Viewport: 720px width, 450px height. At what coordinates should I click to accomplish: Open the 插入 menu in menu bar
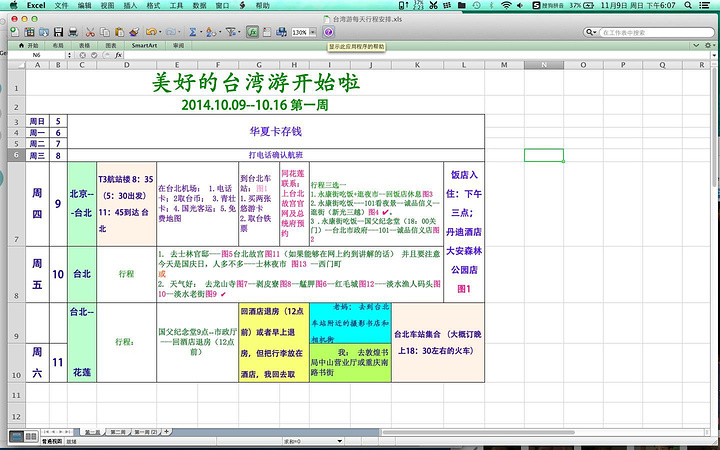(130, 5)
